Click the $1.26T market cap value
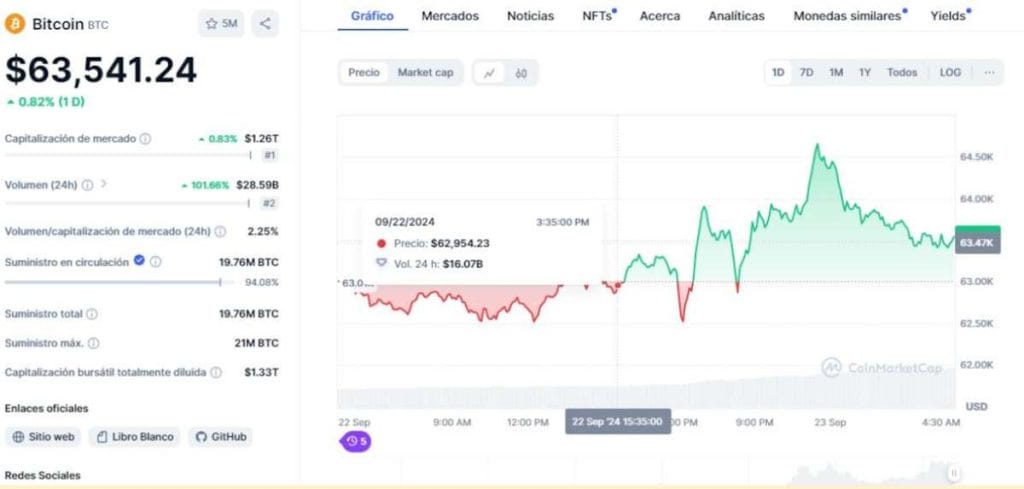 [x=261, y=138]
